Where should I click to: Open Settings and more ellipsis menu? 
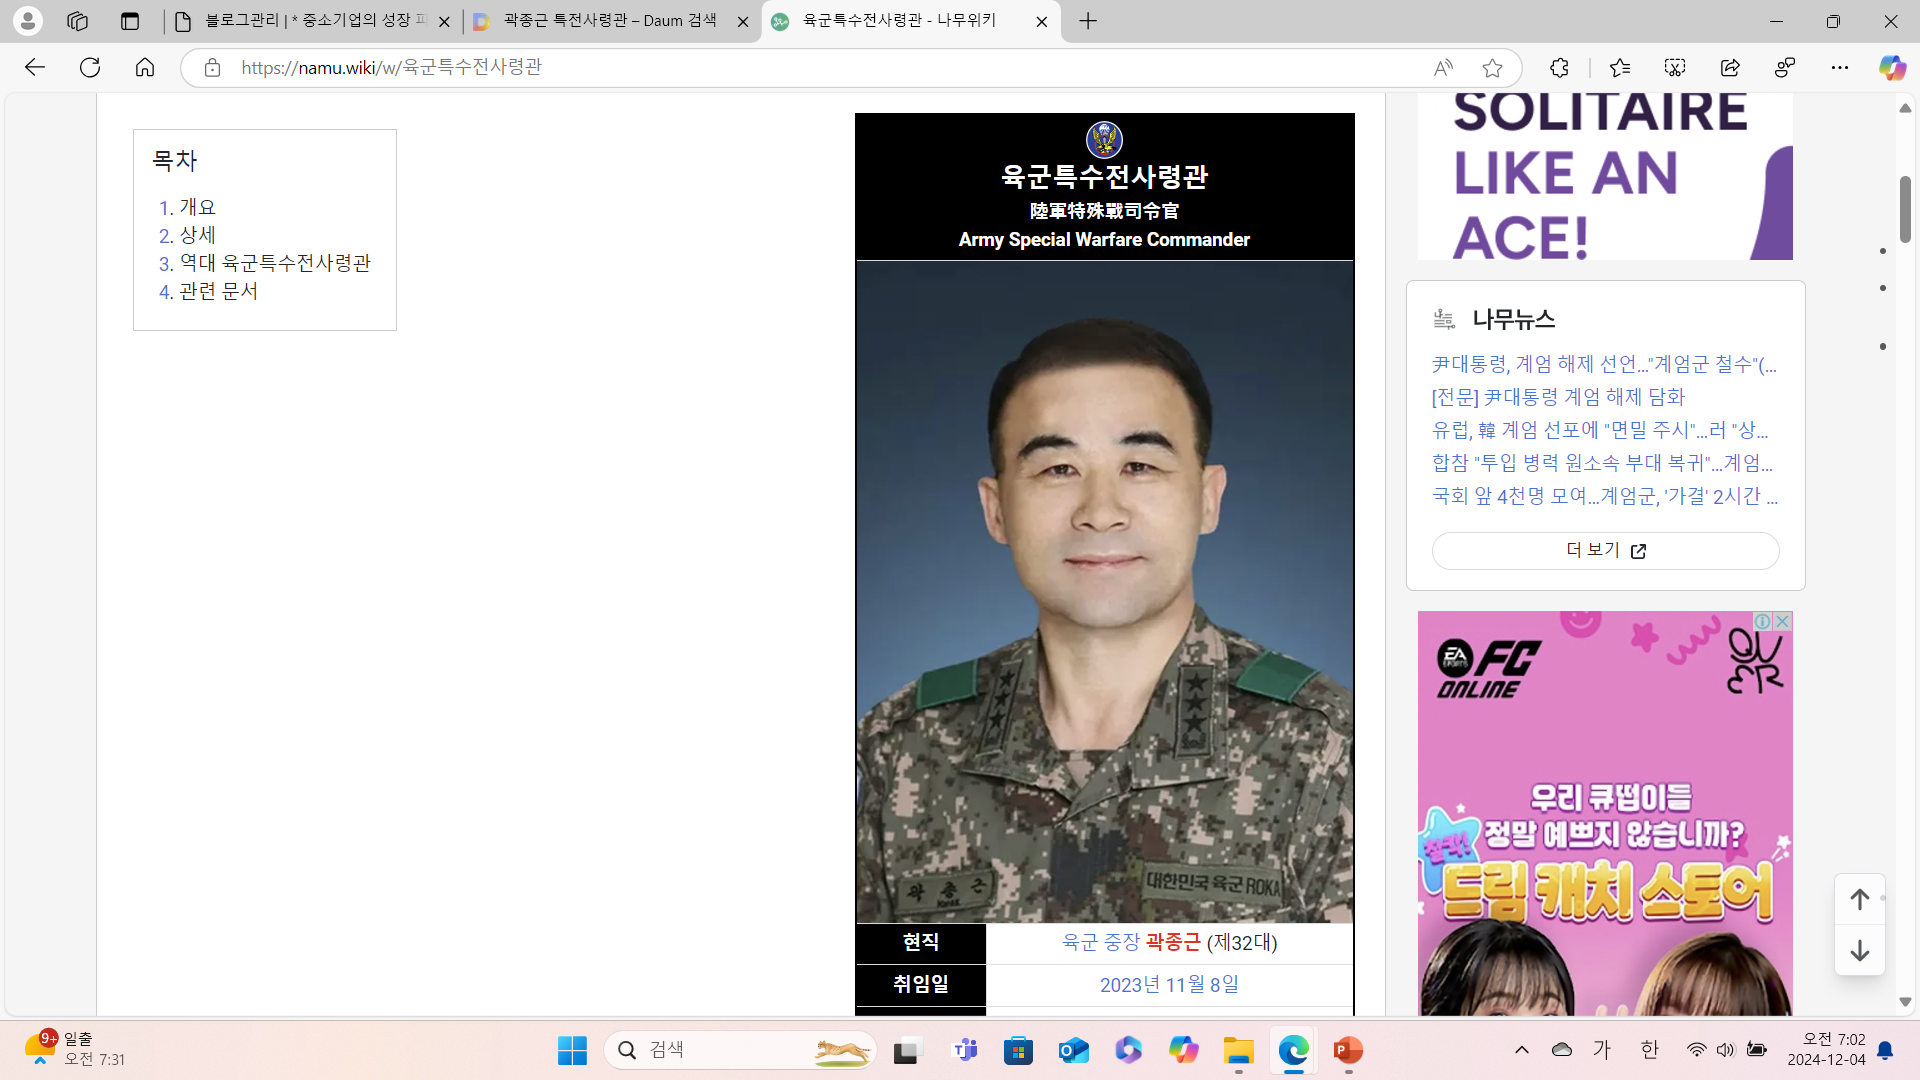1840,67
